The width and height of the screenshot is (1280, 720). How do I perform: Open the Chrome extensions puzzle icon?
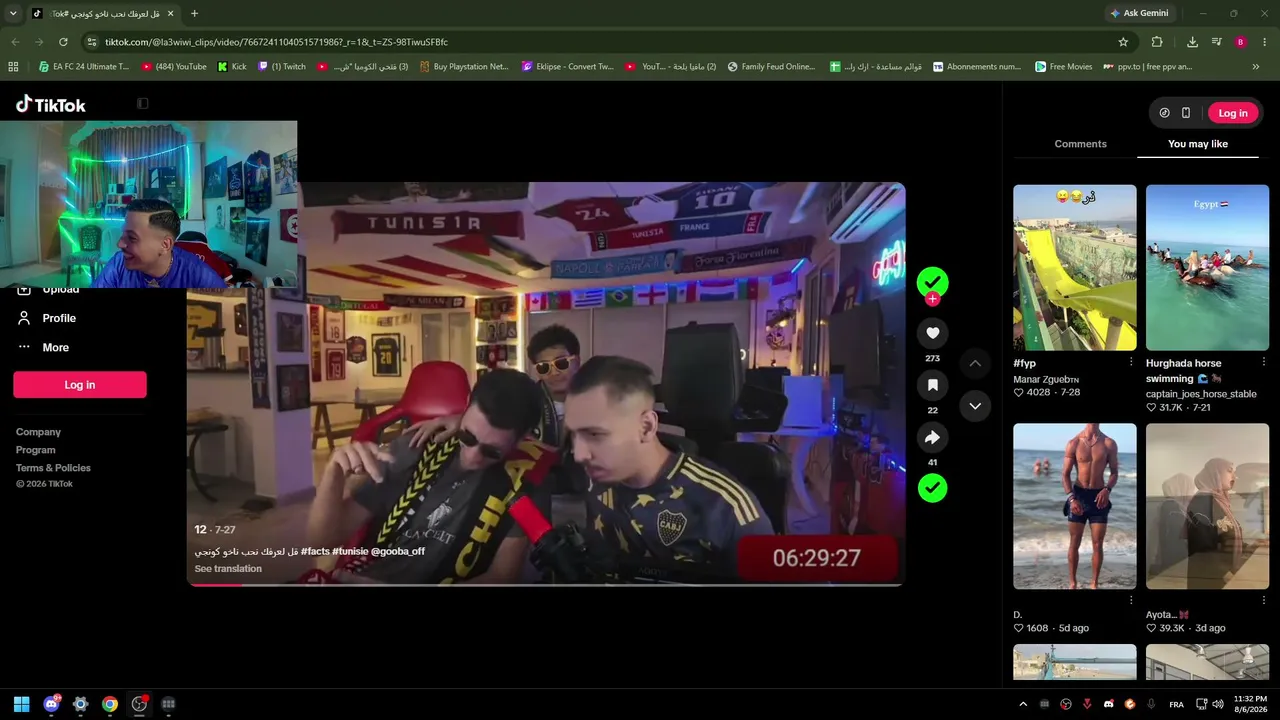(x=1157, y=42)
